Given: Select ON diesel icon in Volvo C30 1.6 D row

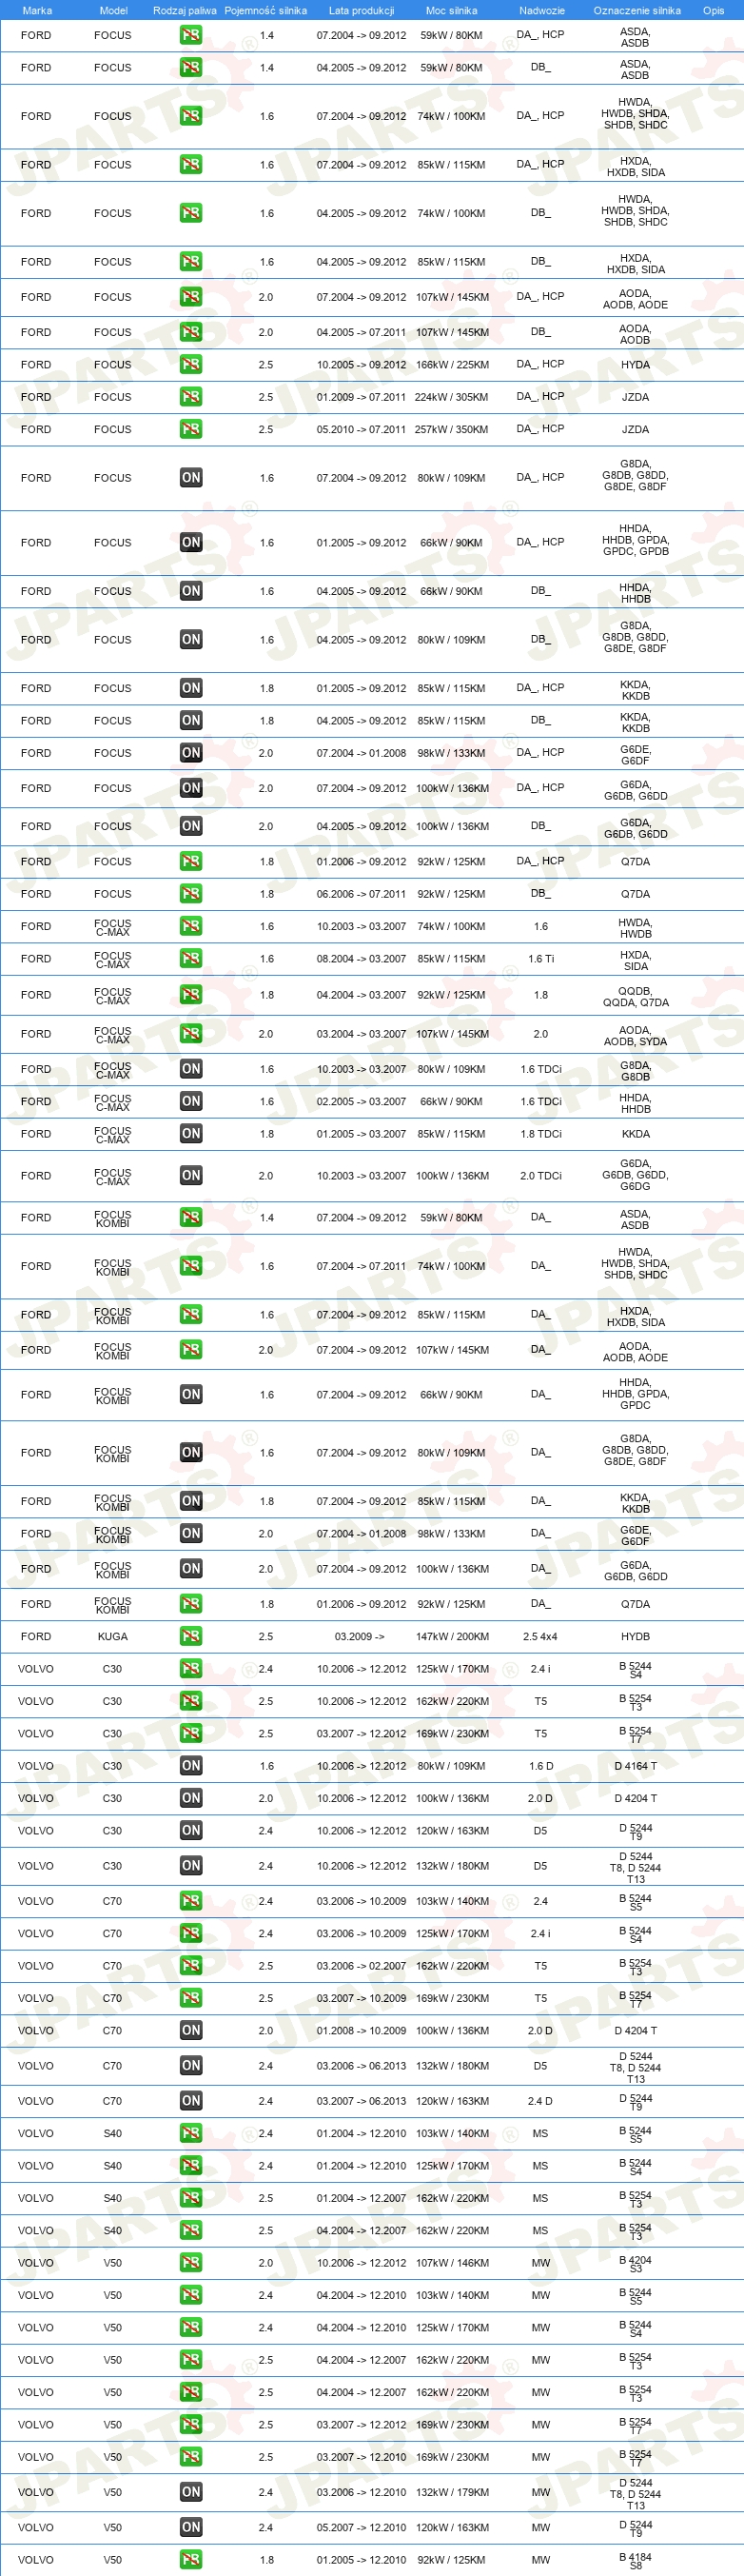Looking at the screenshot, I should click(x=191, y=1765).
